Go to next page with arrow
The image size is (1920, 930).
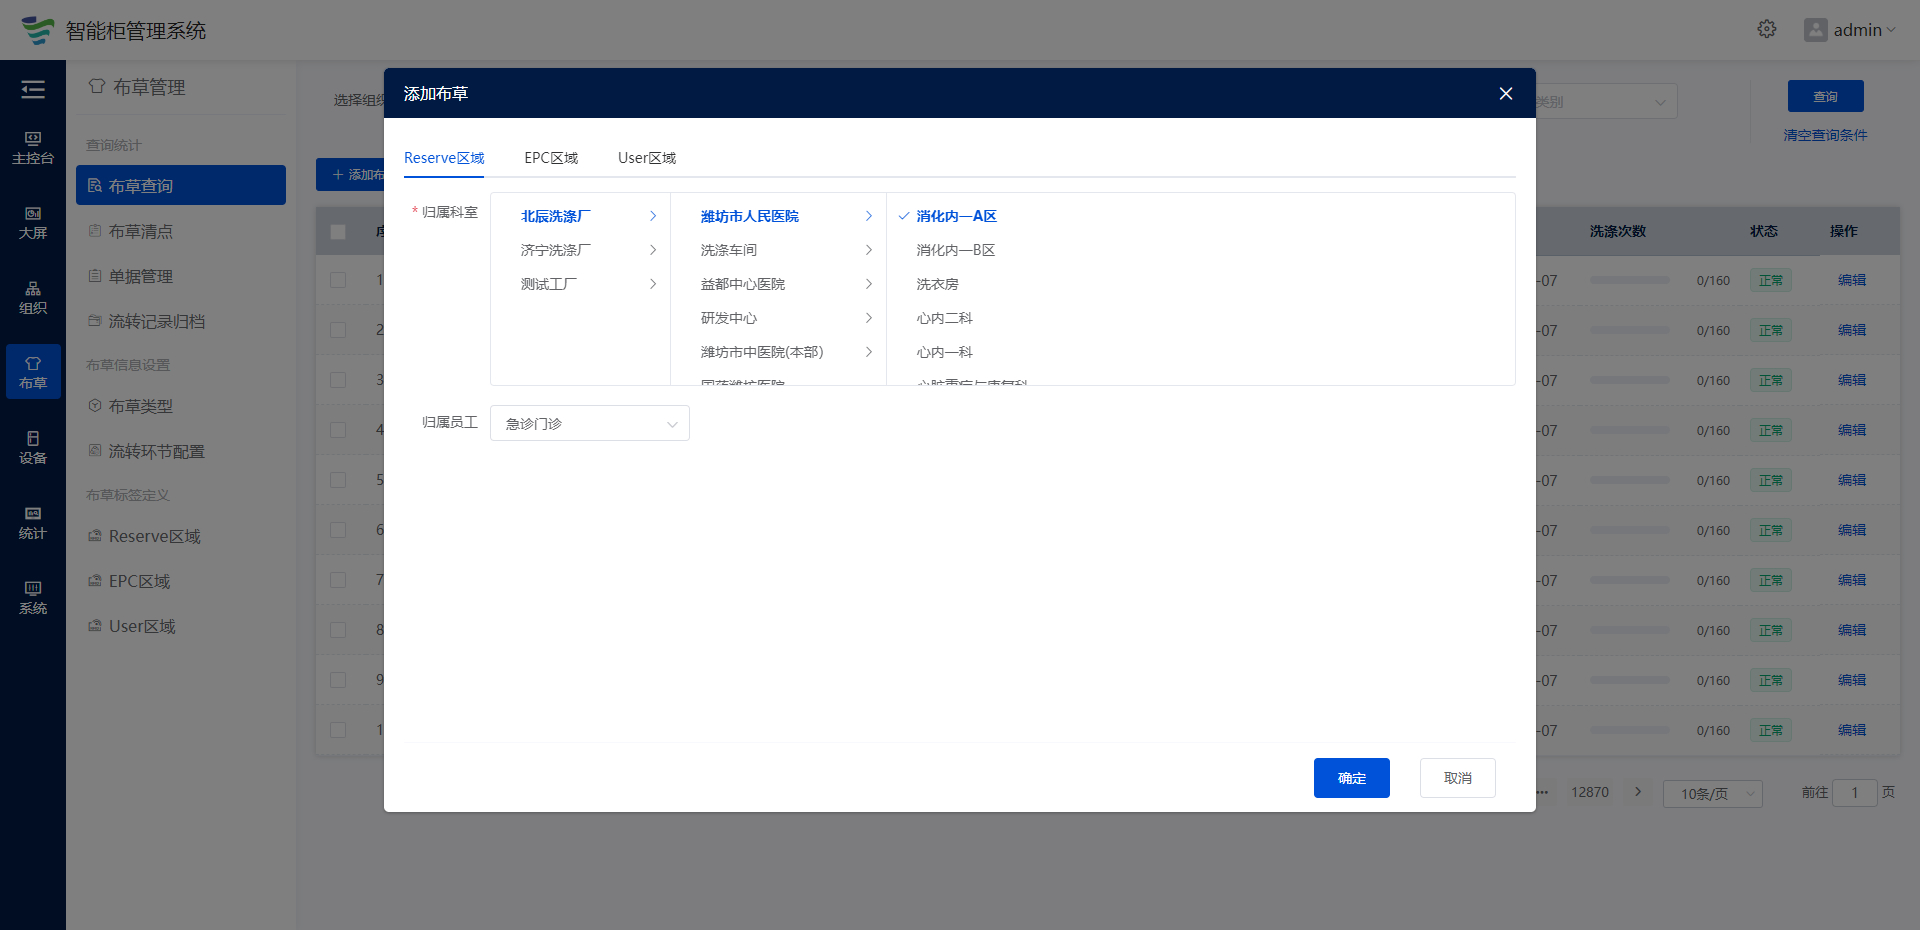tap(1638, 792)
